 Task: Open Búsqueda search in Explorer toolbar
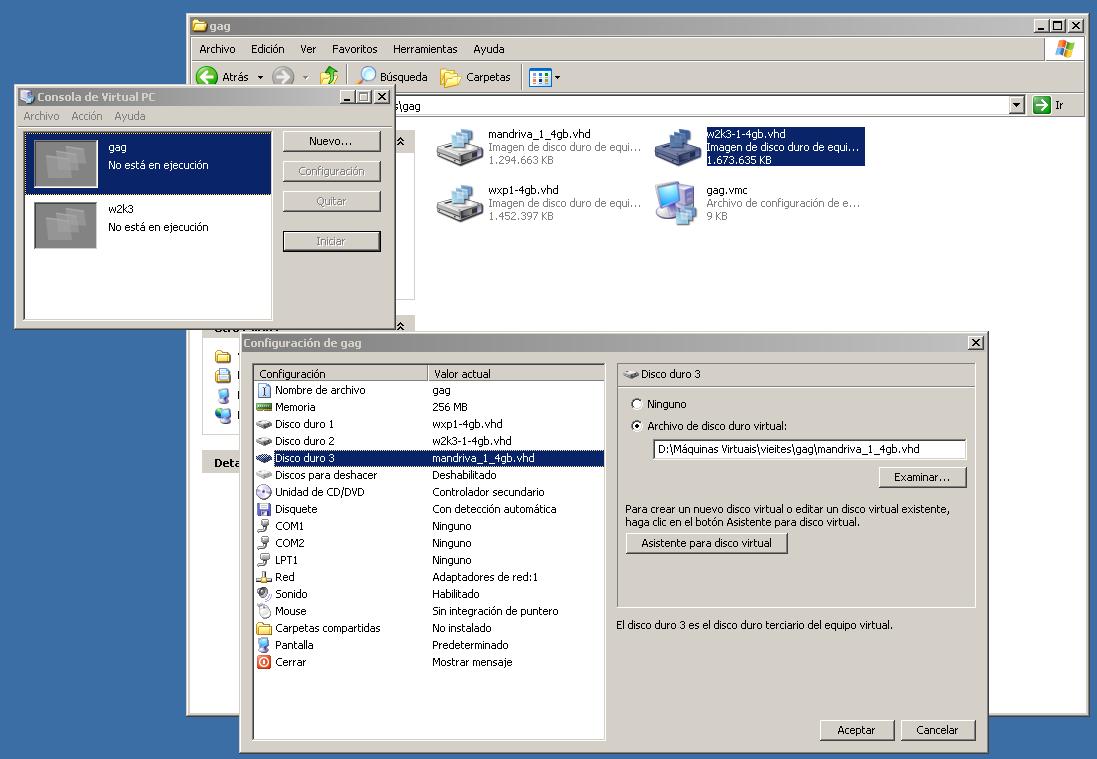(x=392, y=77)
